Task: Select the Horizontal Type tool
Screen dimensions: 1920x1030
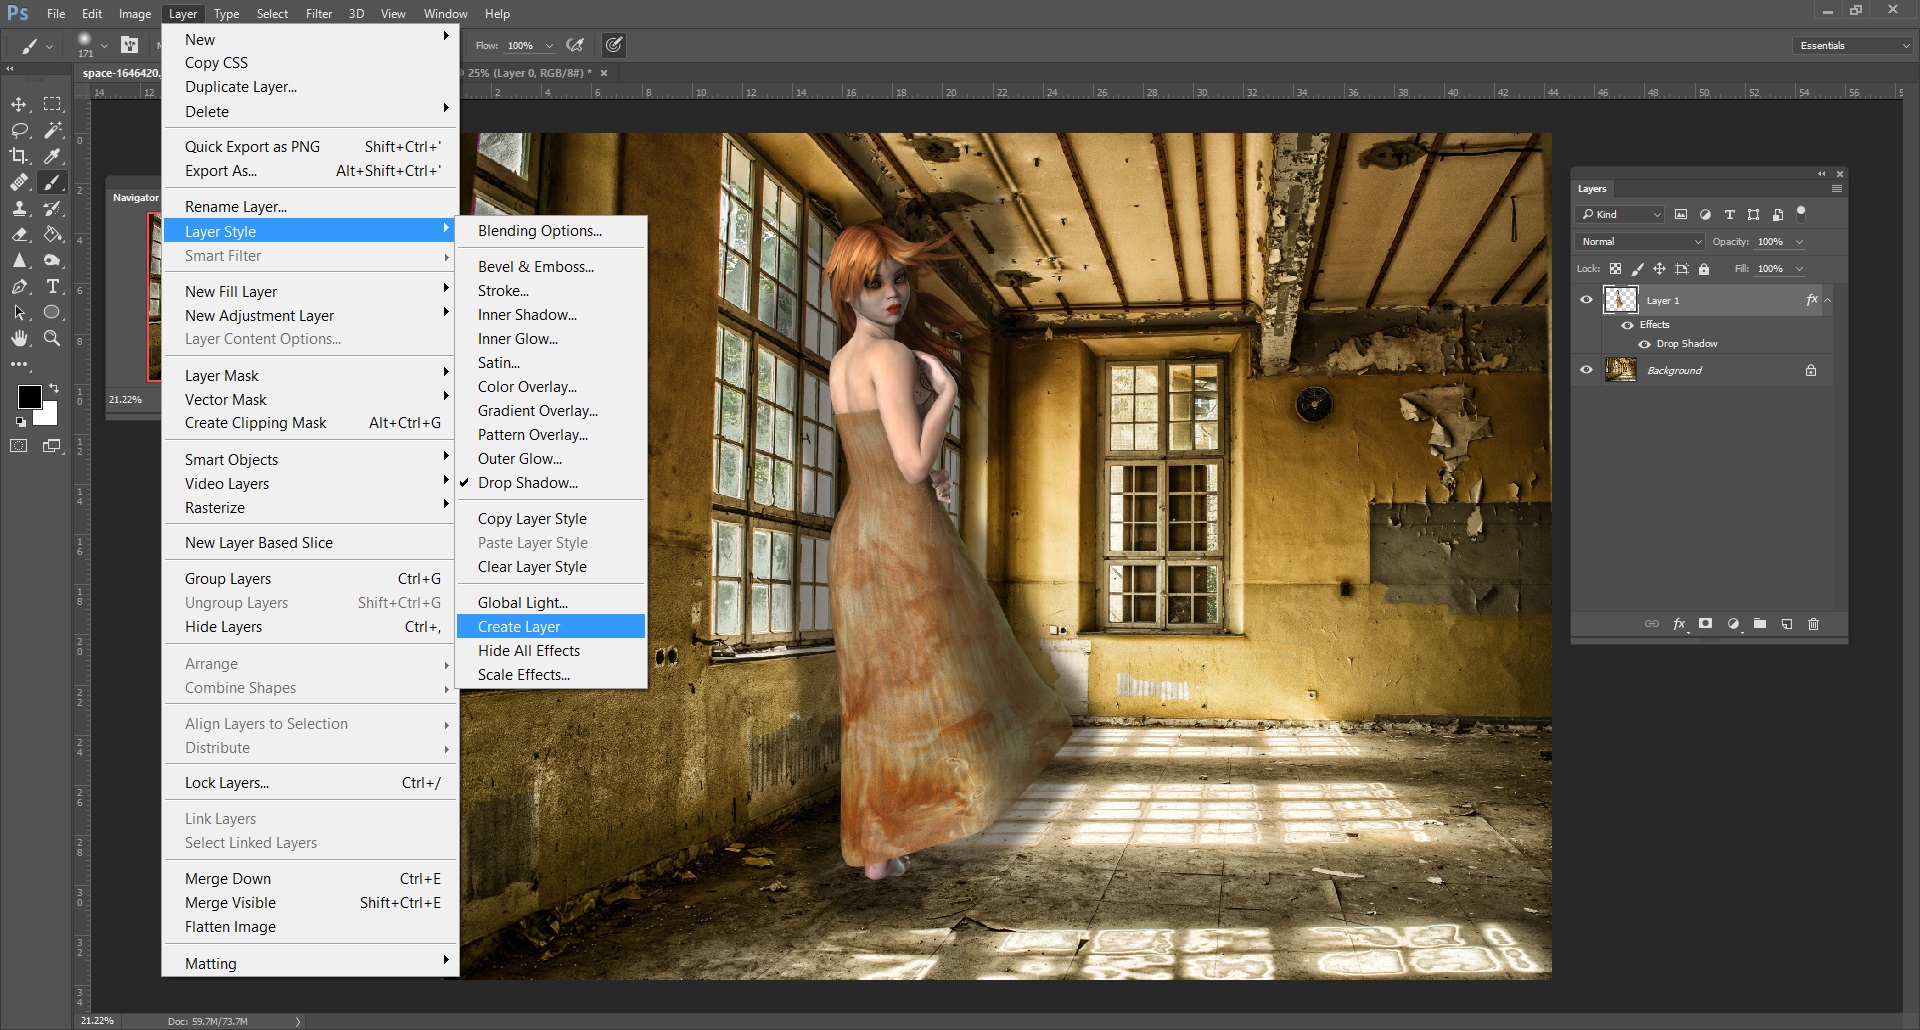Action: 53,287
